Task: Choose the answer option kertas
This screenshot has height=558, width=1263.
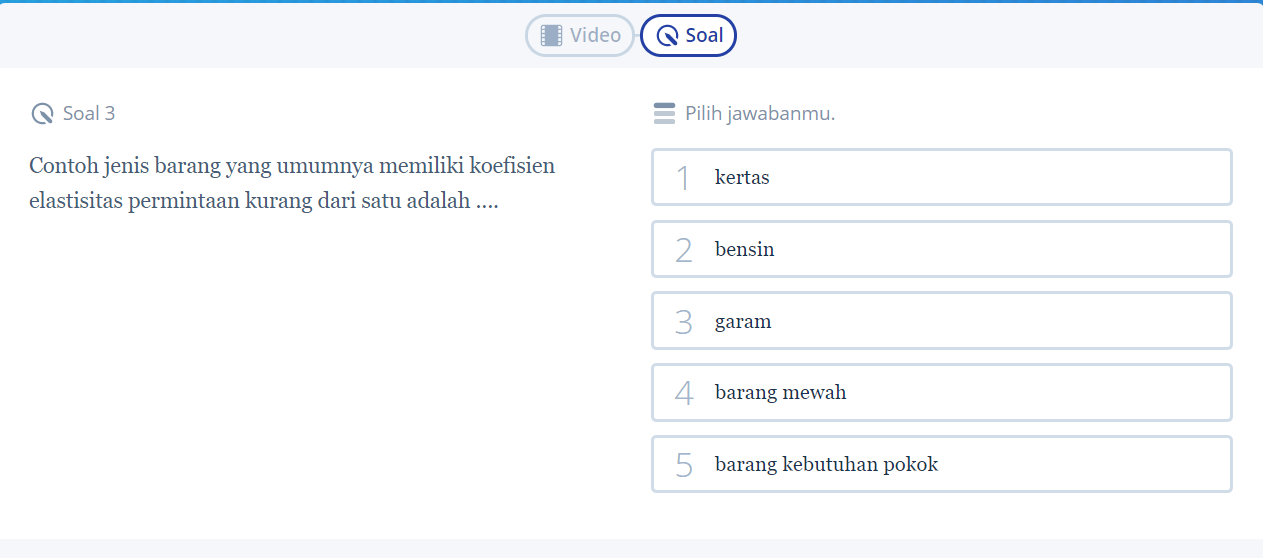Action: [941, 178]
